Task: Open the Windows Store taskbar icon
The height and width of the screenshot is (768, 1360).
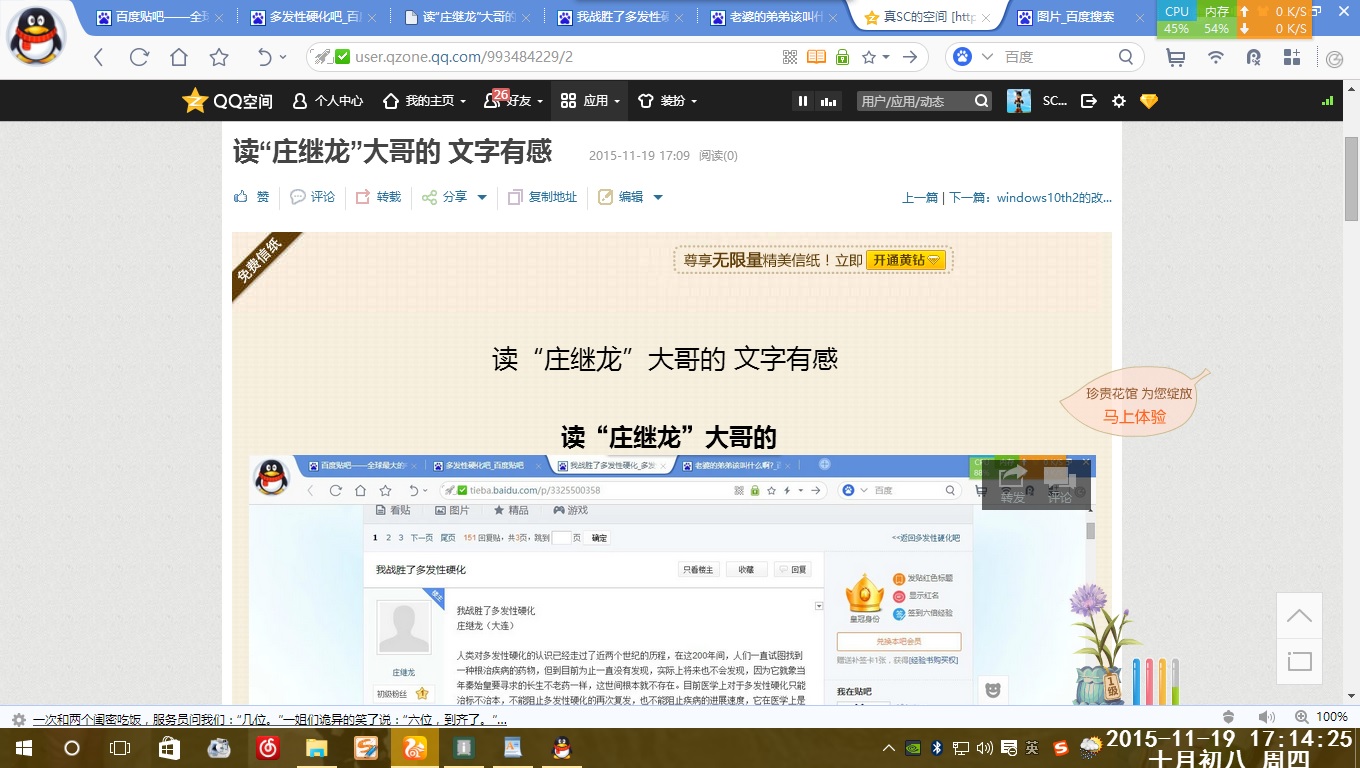Action: click(169, 748)
